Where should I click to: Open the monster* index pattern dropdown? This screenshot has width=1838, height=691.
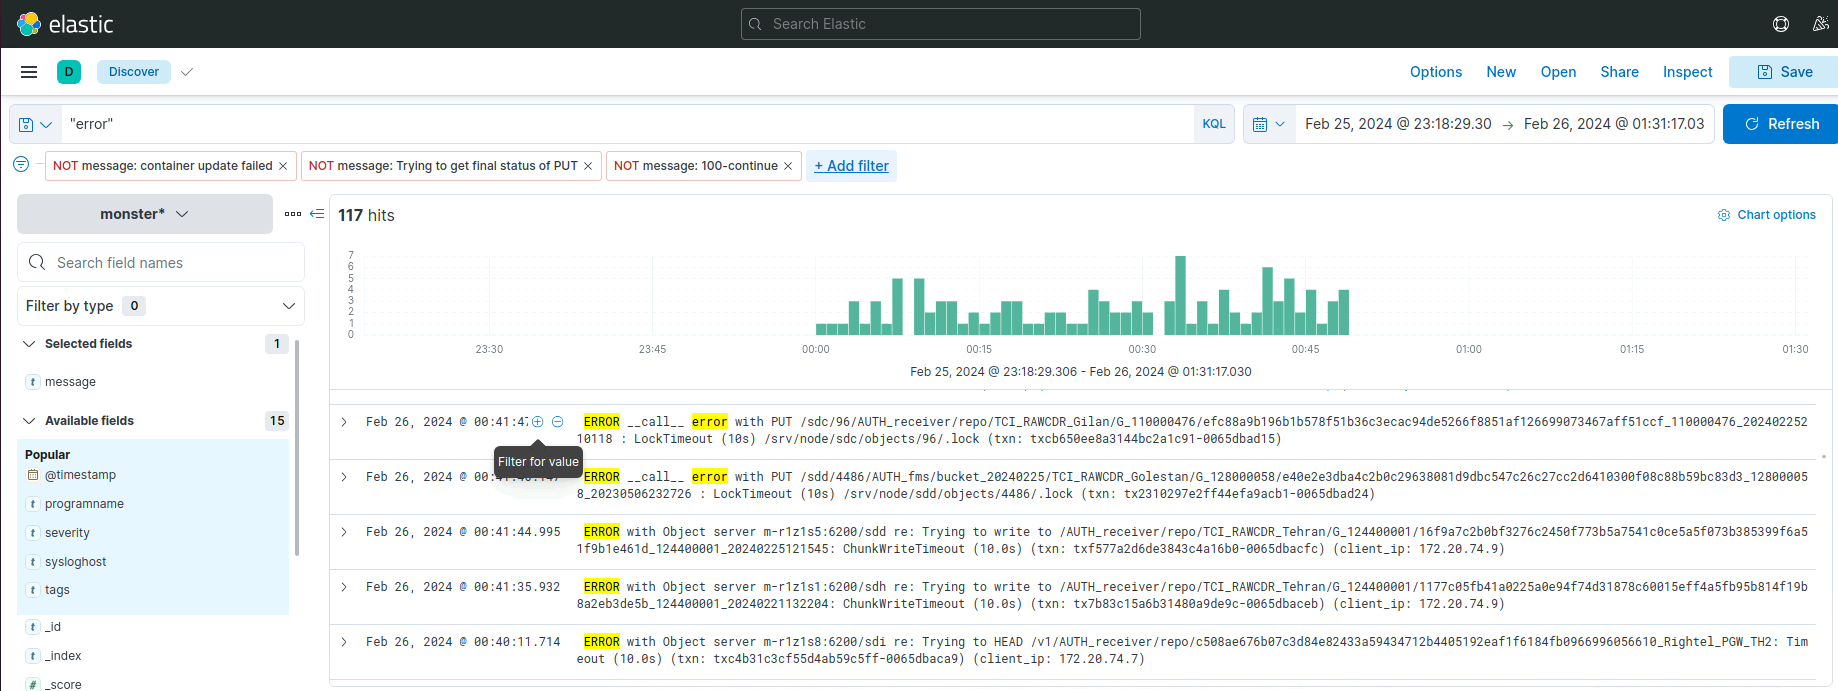point(144,214)
